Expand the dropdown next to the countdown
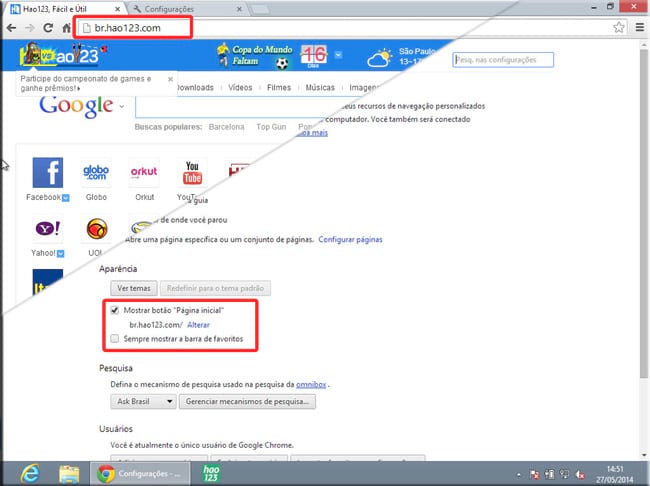Screen dimensions: 650x486 (338, 55)
